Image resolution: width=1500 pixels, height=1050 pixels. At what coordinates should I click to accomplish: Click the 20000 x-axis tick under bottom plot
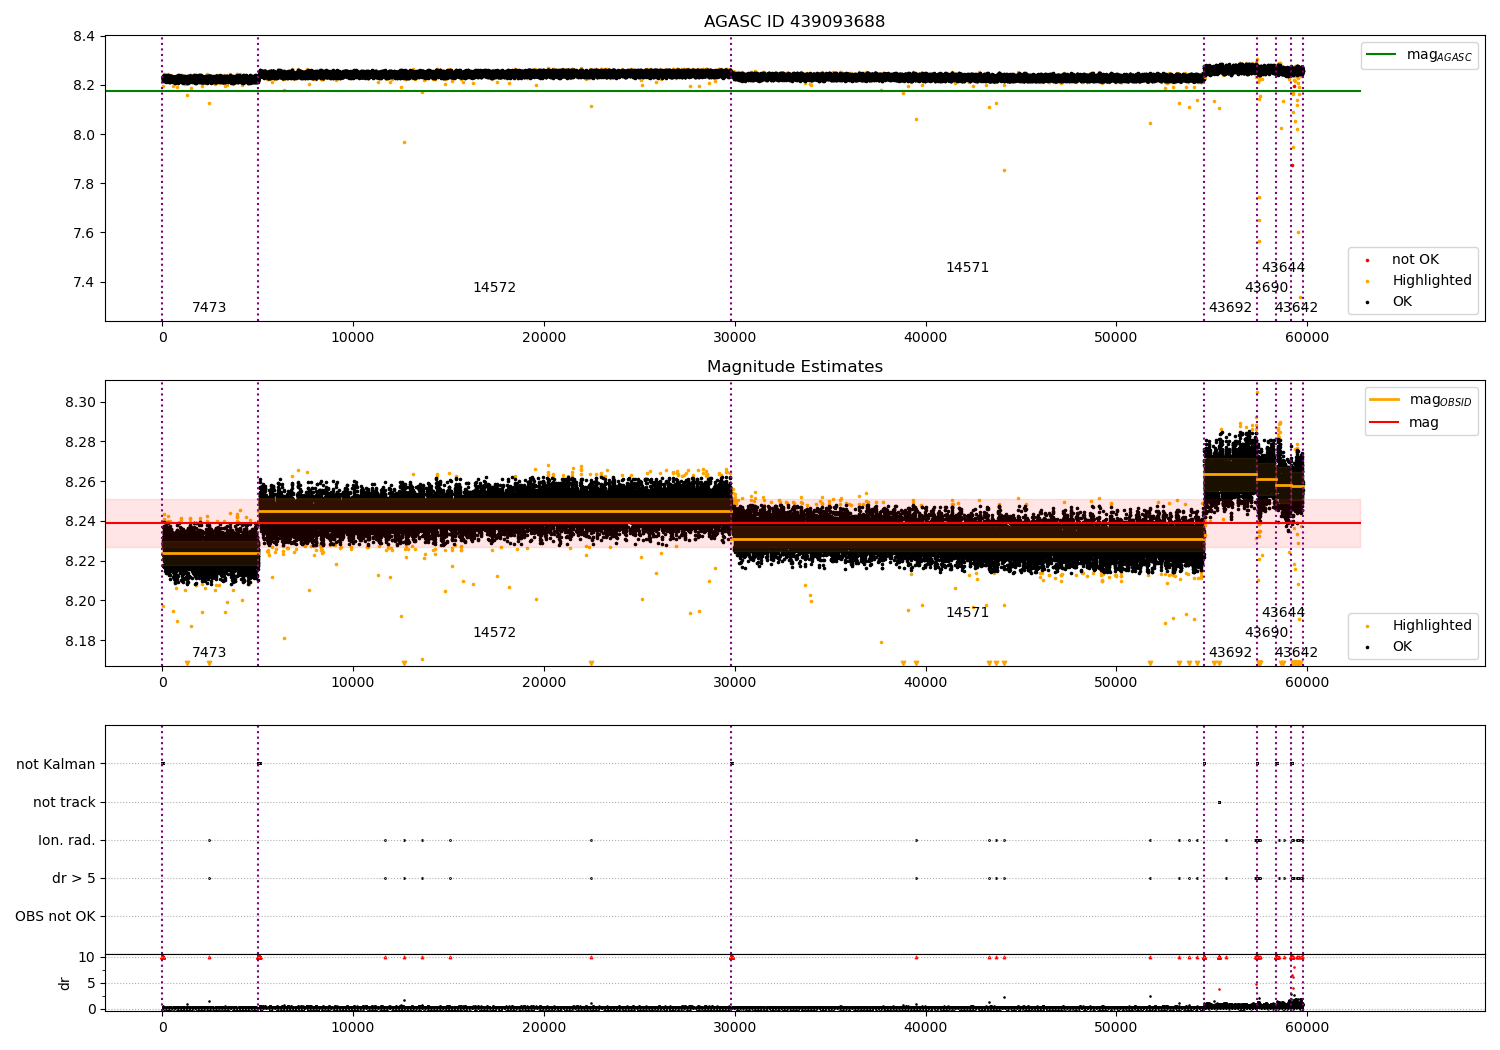click(x=544, y=1028)
